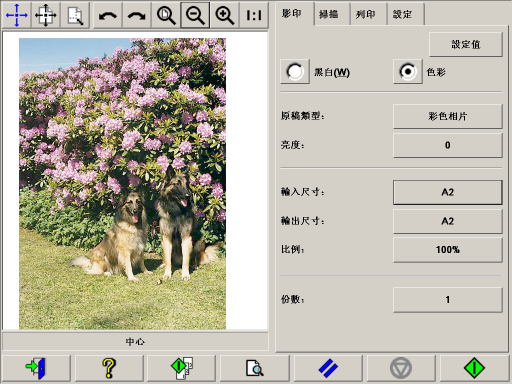Click the 中心 alignment button below preview
The image size is (512, 384).
click(x=135, y=341)
